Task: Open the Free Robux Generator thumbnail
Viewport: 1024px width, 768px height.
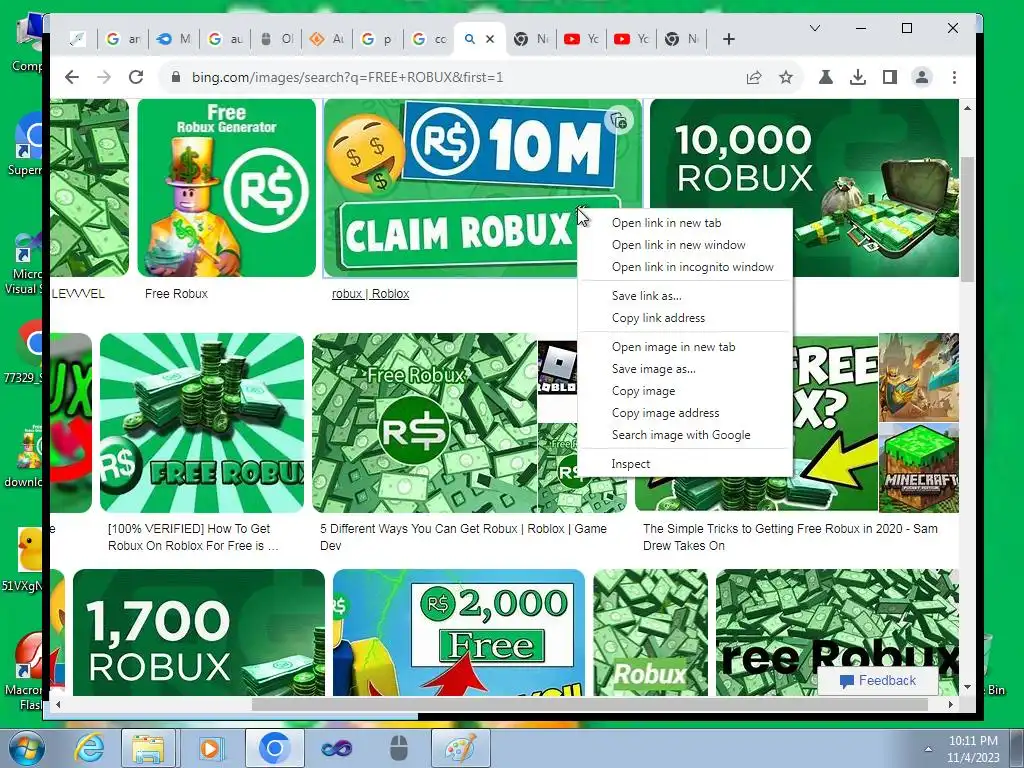Action: coord(227,187)
